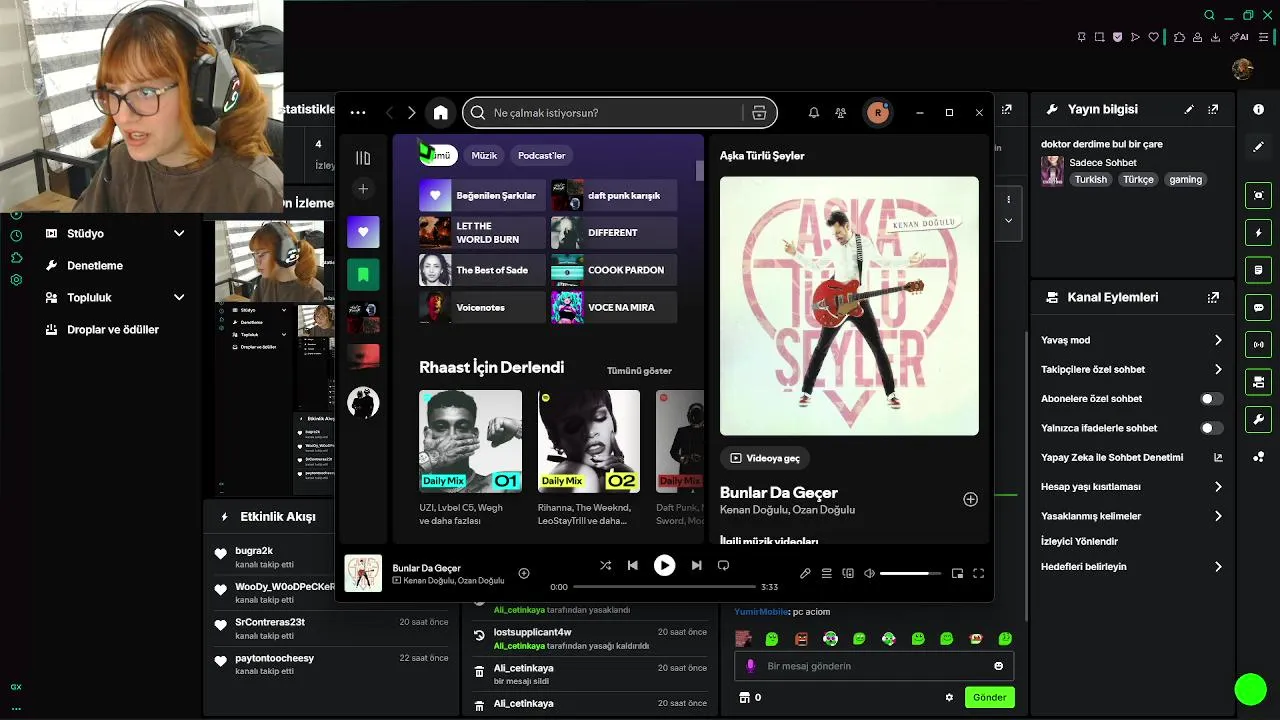Viewport: 1280px width, 720px height.
Task: Open Spotify miniplayer icon
Action: click(957, 573)
